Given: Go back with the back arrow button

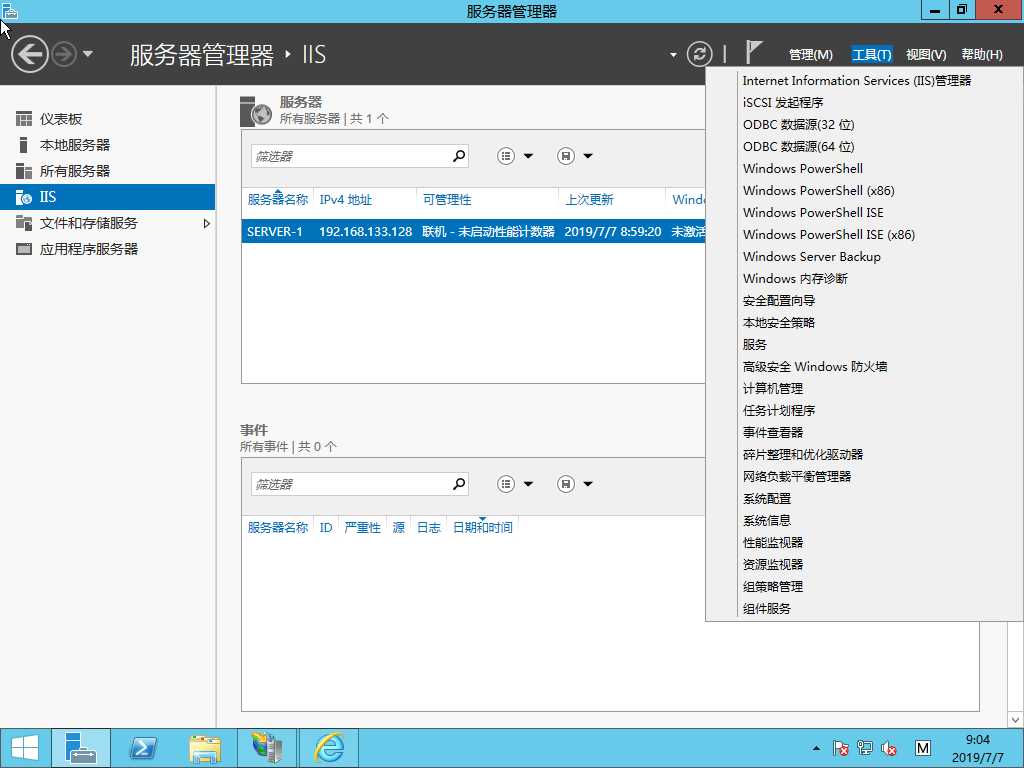Looking at the screenshot, I should tap(30, 54).
